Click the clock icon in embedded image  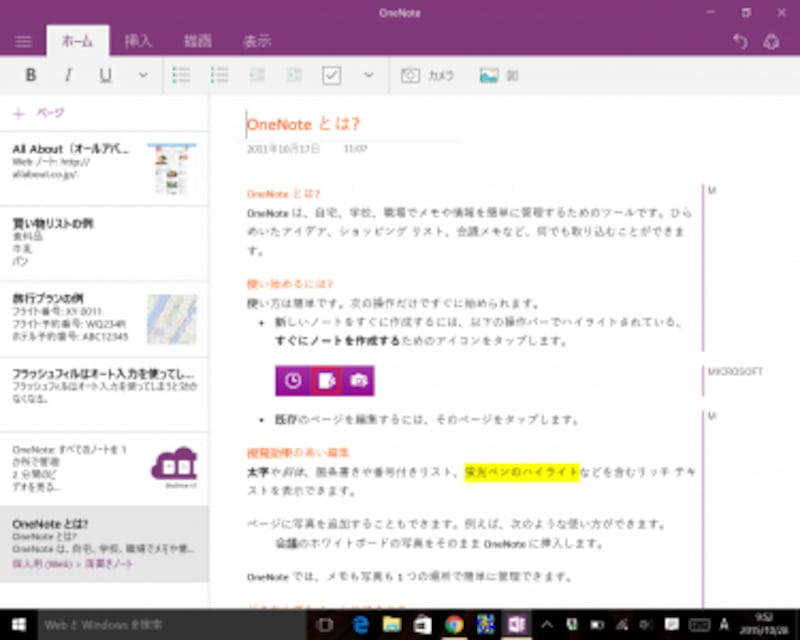[x=293, y=381]
